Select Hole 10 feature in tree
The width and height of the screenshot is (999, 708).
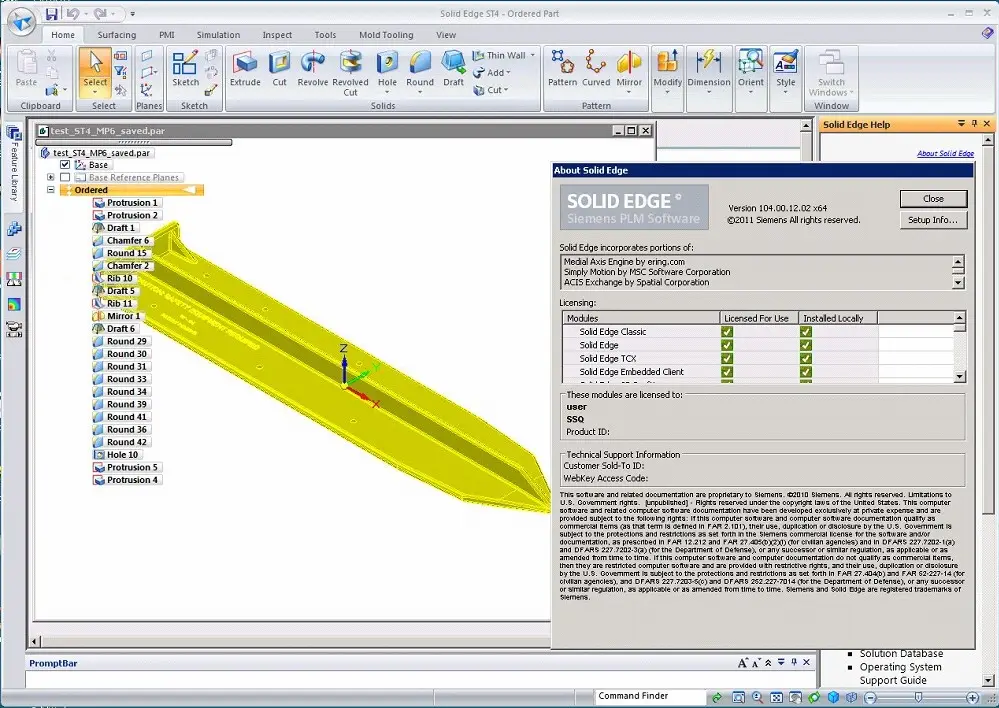click(x=117, y=454)
